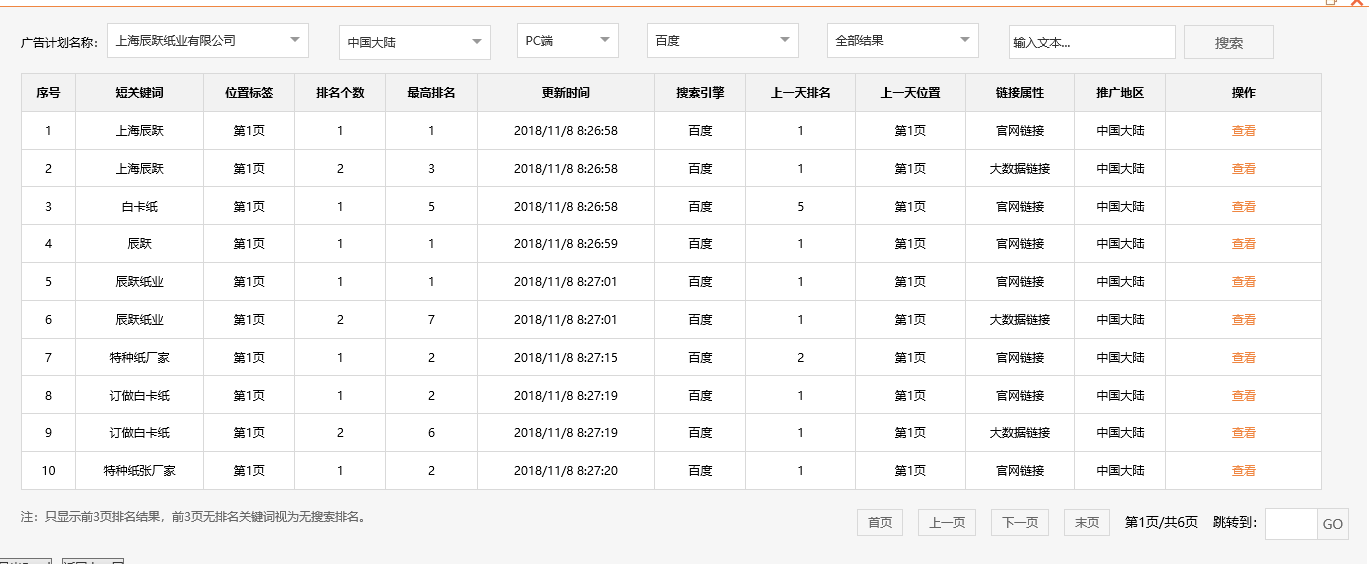Open 查看 link for row number 5

(x=1243, y=281)
